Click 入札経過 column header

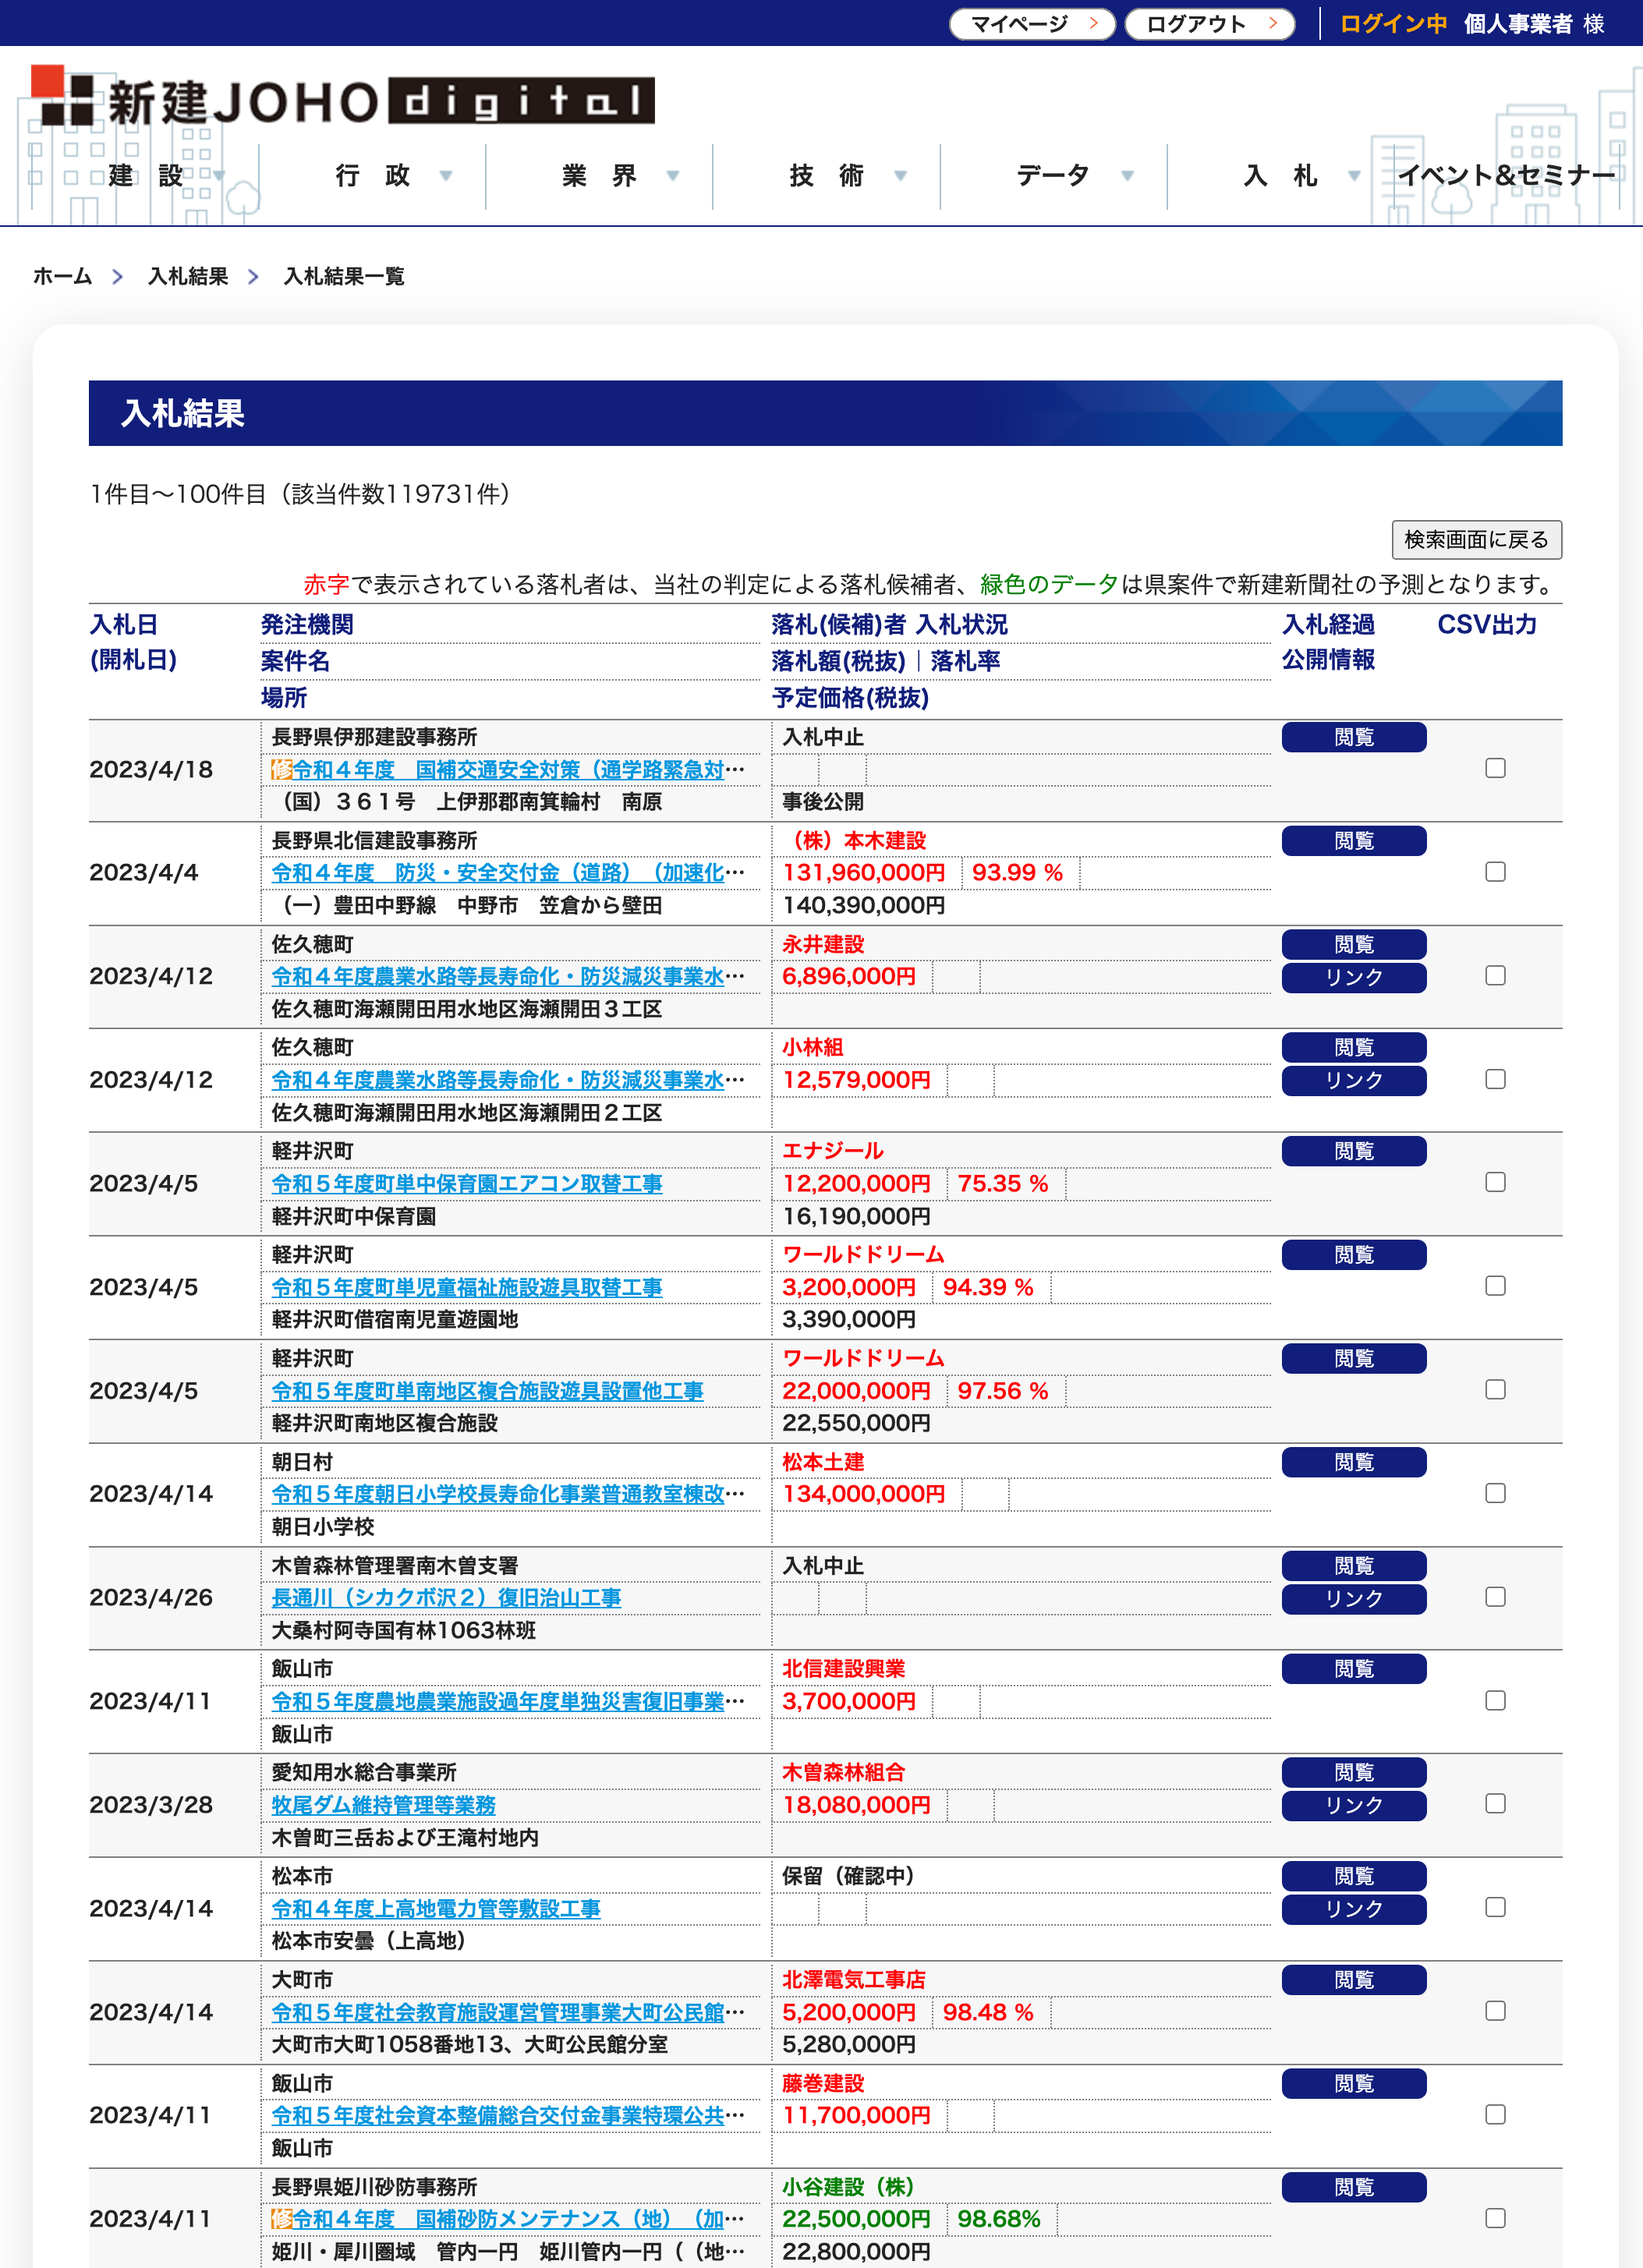[1329, 625]
